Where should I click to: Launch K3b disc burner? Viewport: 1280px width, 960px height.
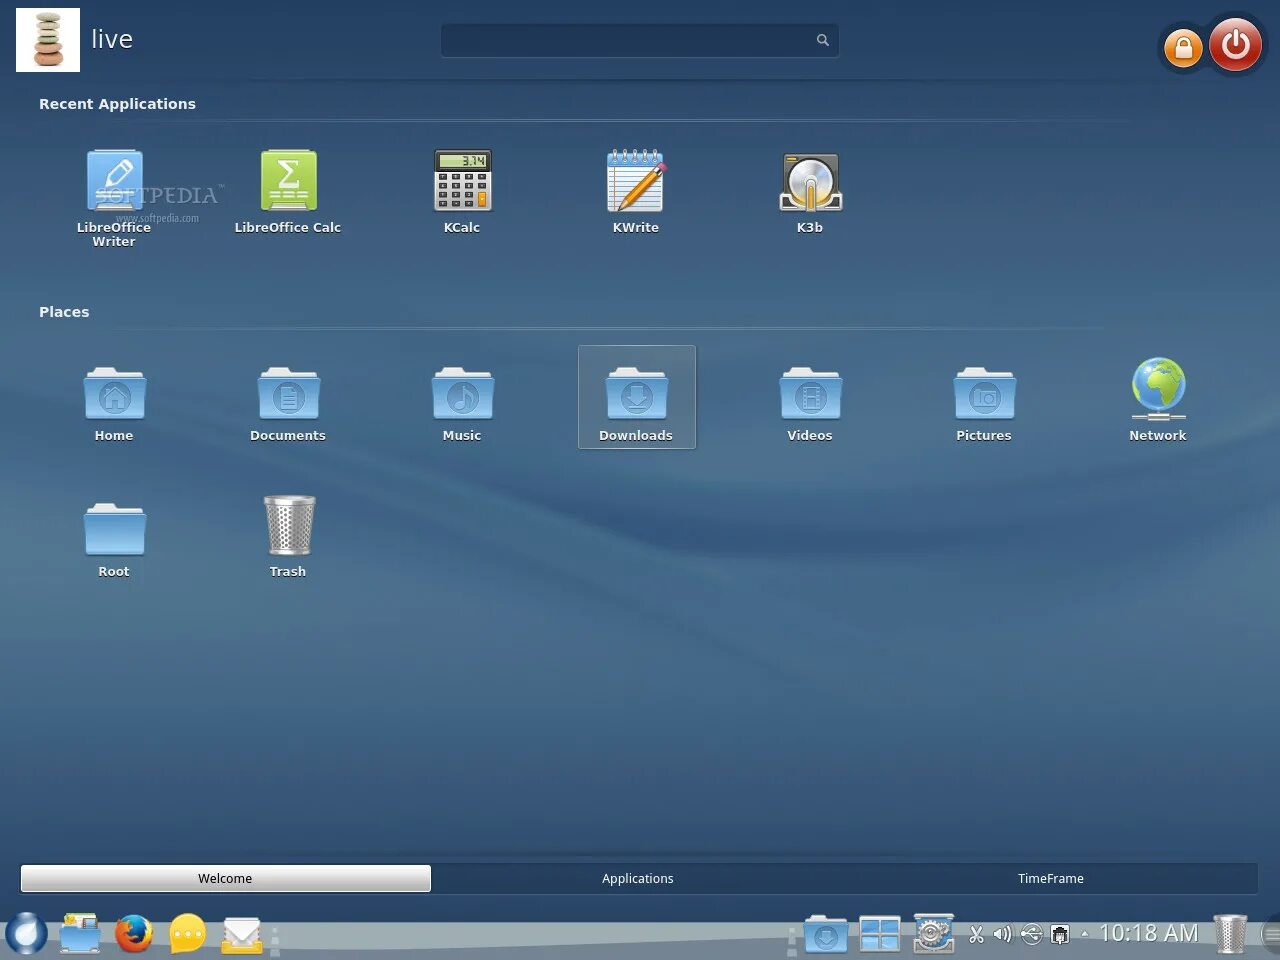point(810,192)
